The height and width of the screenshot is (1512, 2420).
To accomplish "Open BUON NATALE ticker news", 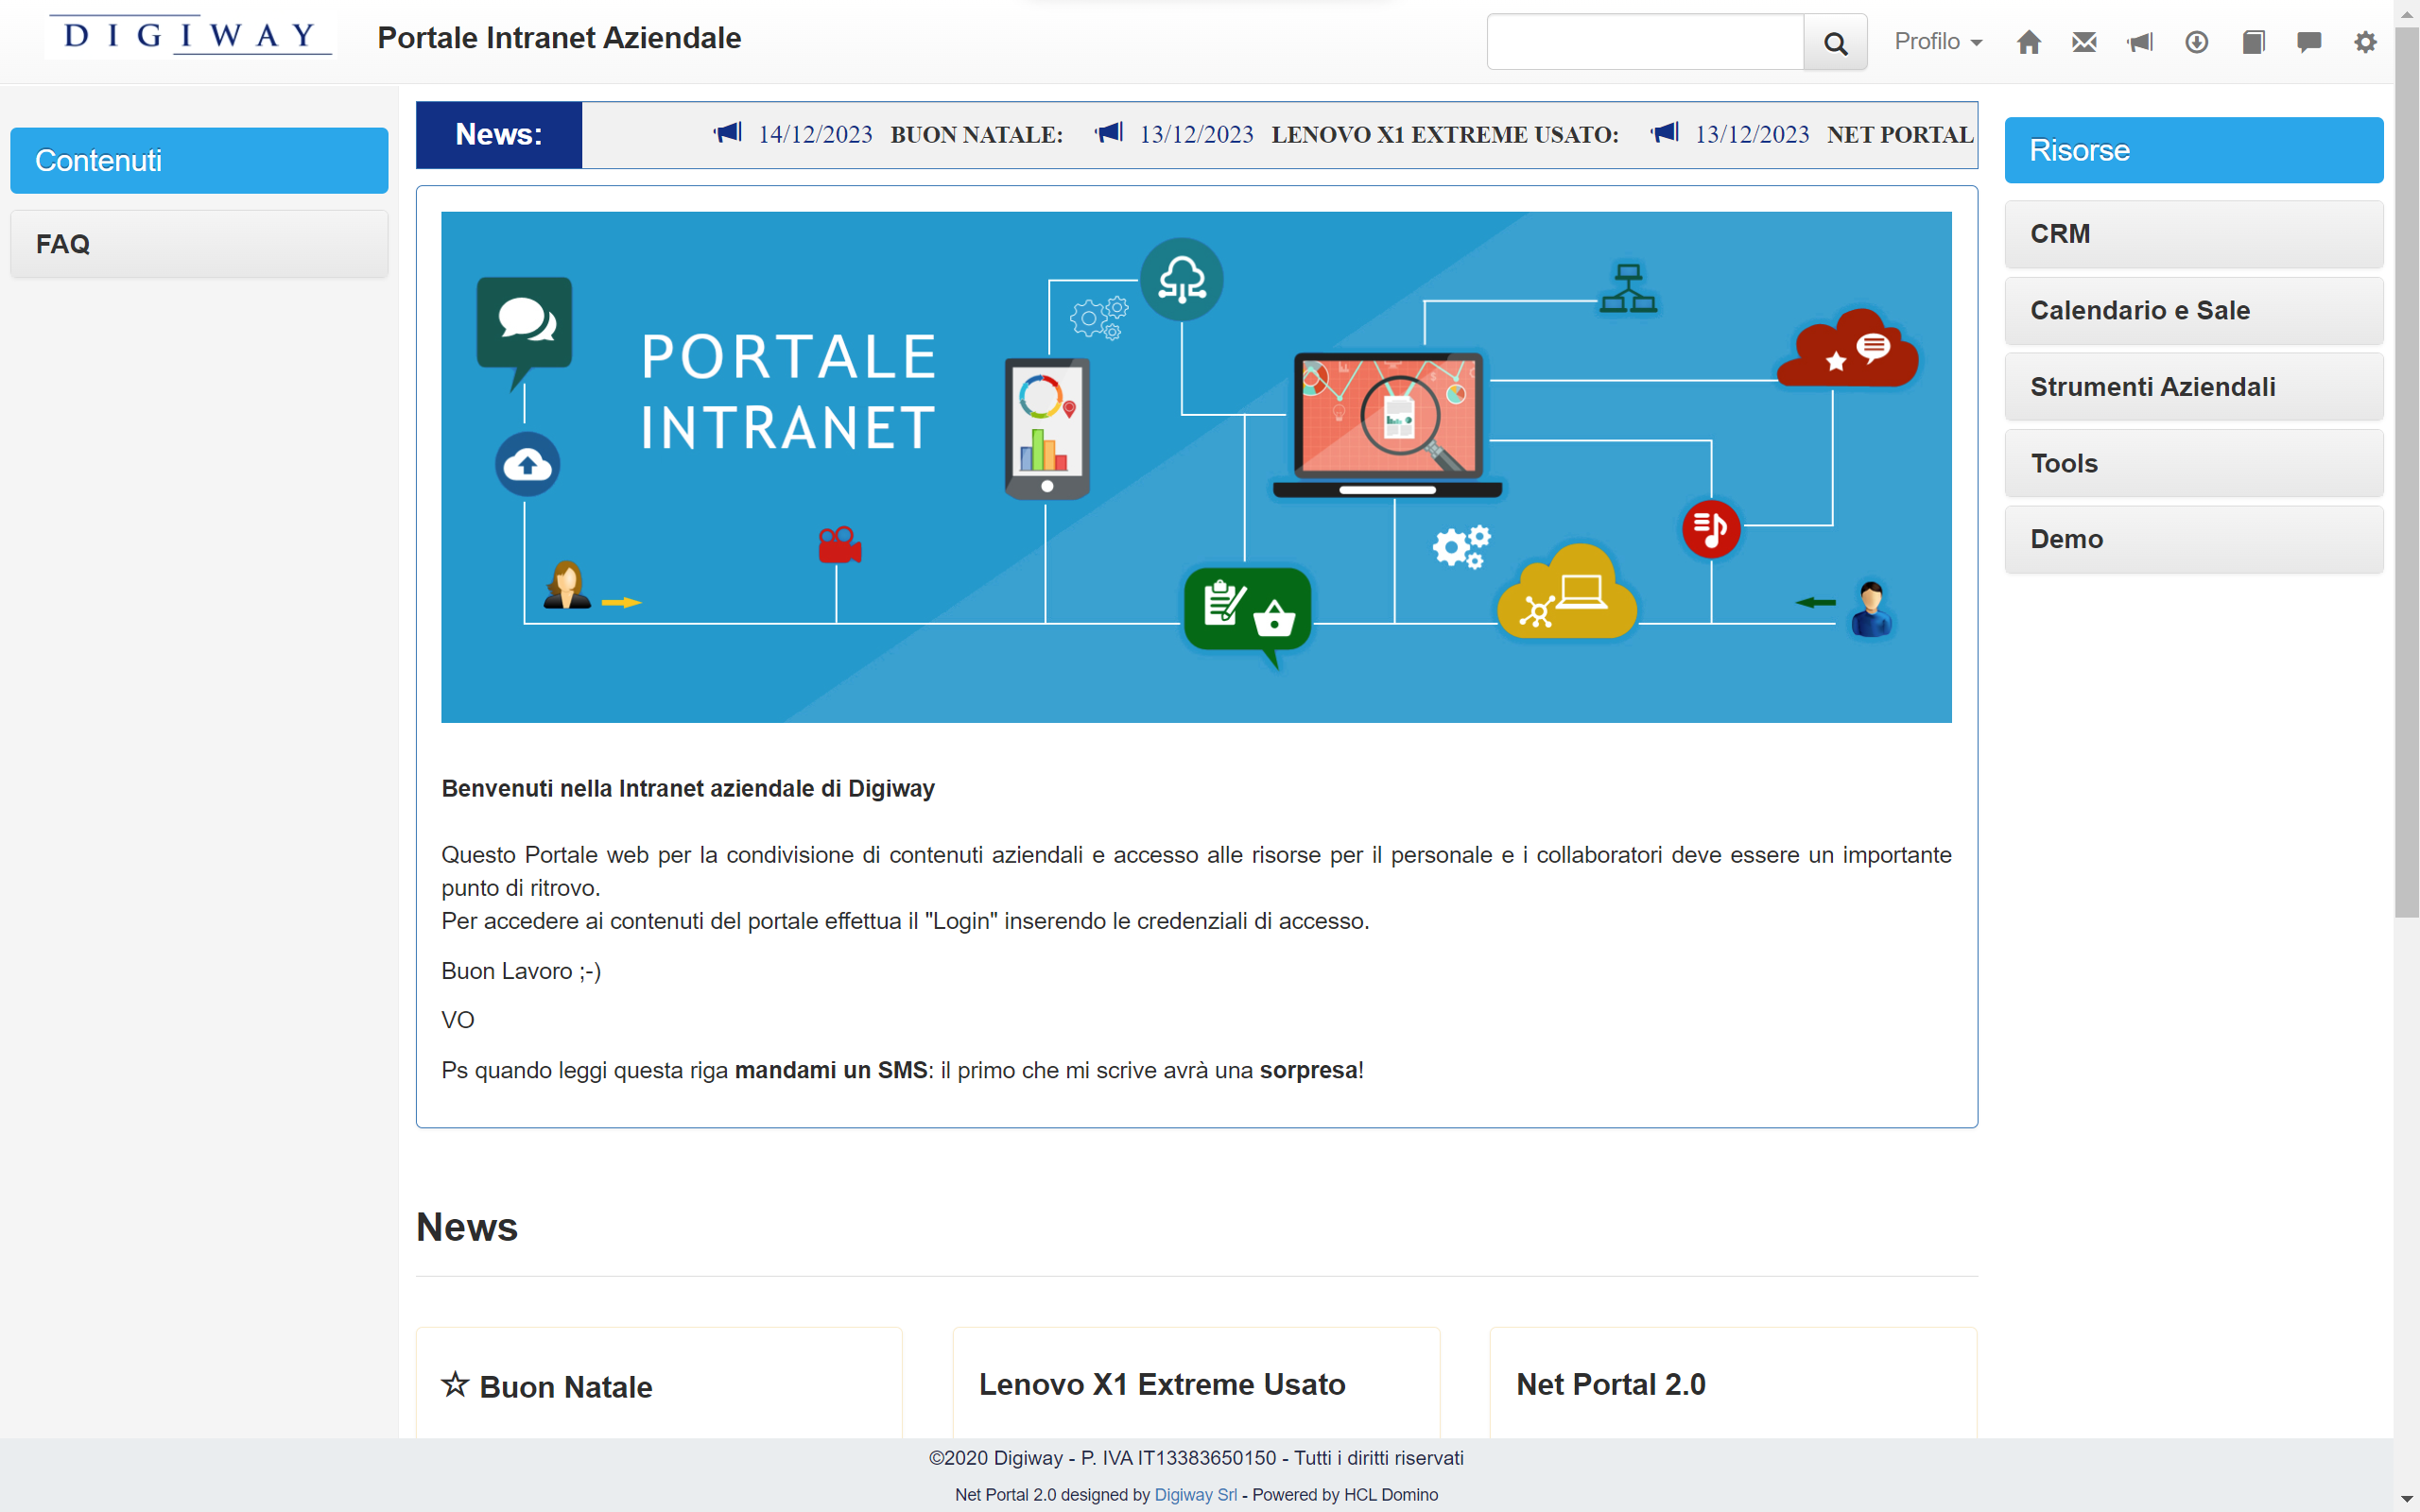I will click(976, 135).
